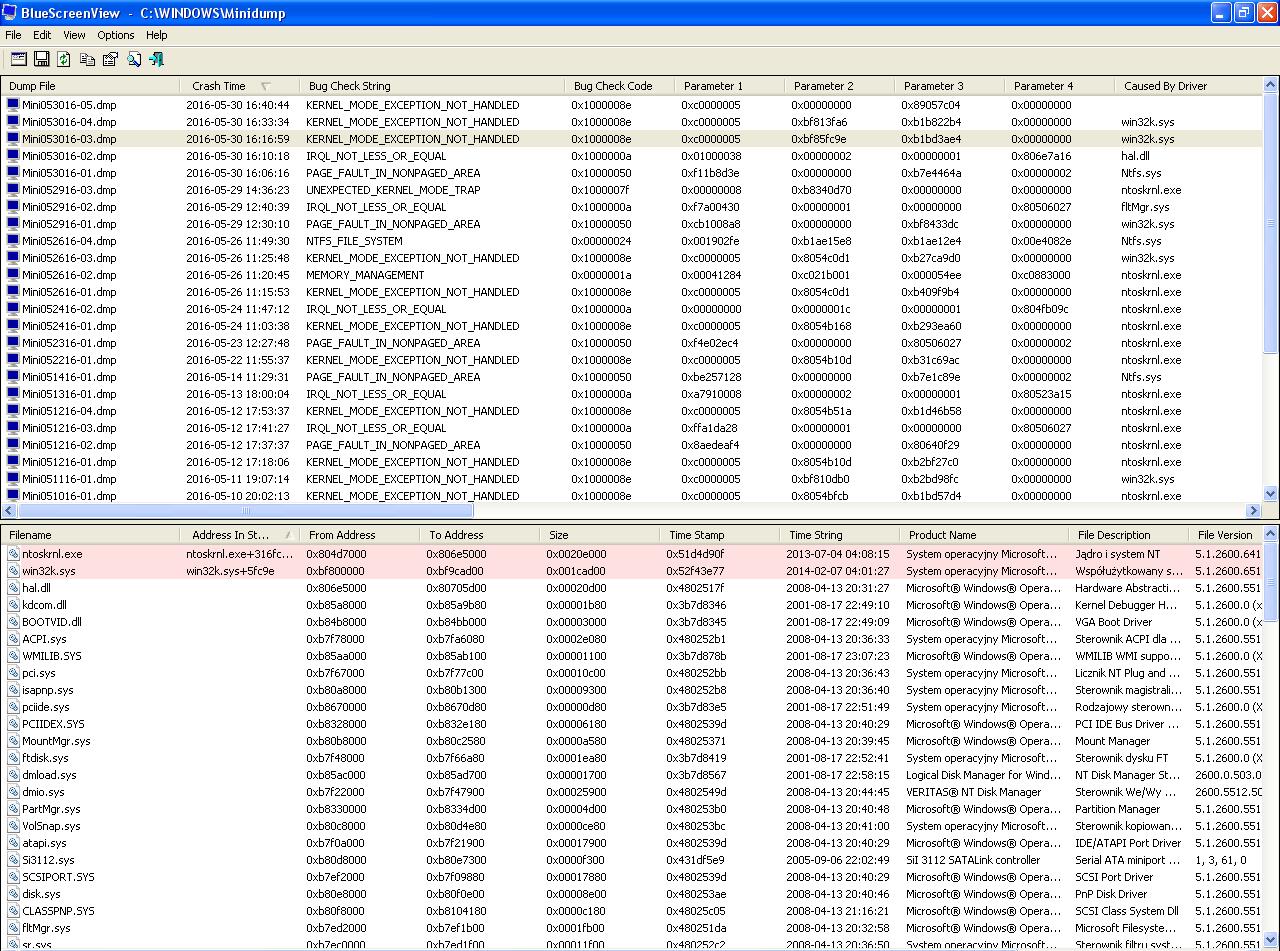Open the Options menu
The image size is (1280, 951).
click(116, 35)
